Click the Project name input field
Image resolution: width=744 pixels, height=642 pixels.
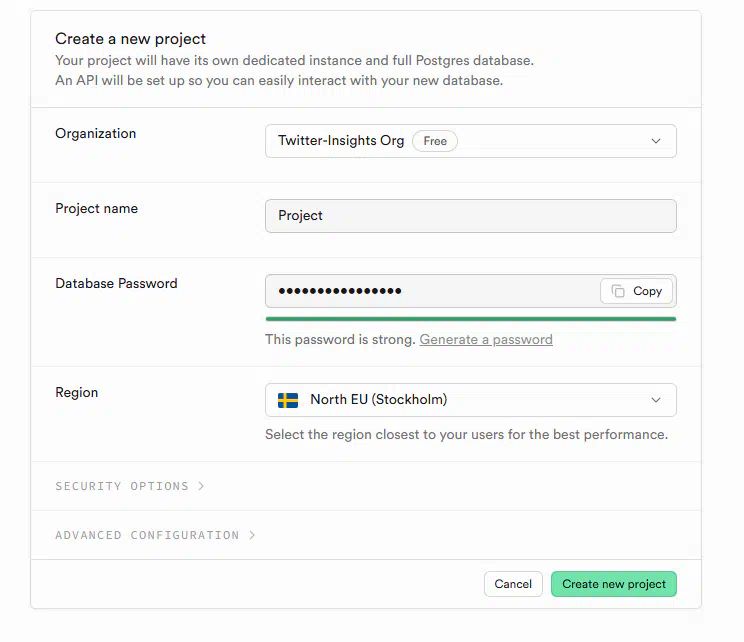(471, 216)
